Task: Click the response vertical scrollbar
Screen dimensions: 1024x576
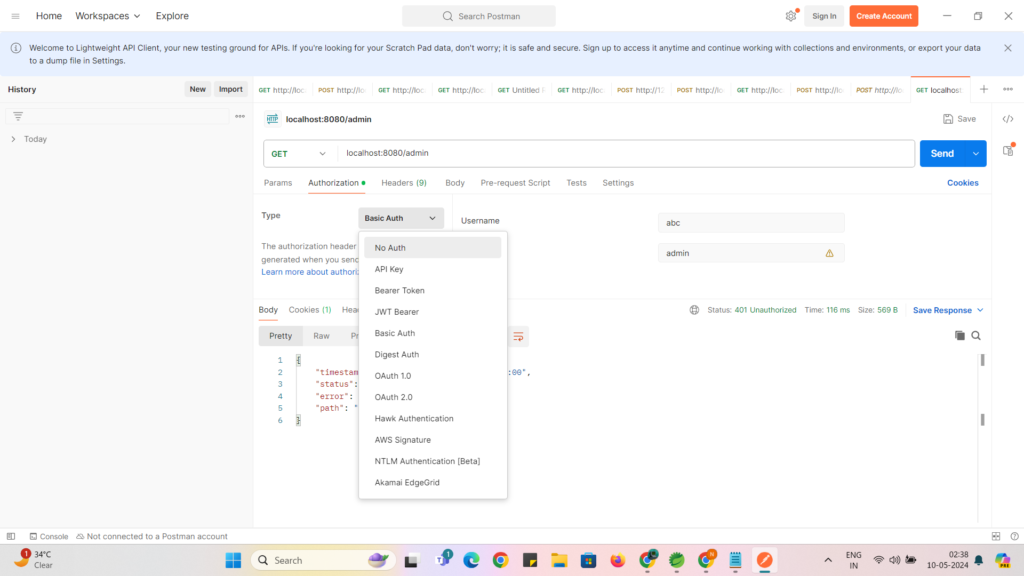Action: [982, 389]
